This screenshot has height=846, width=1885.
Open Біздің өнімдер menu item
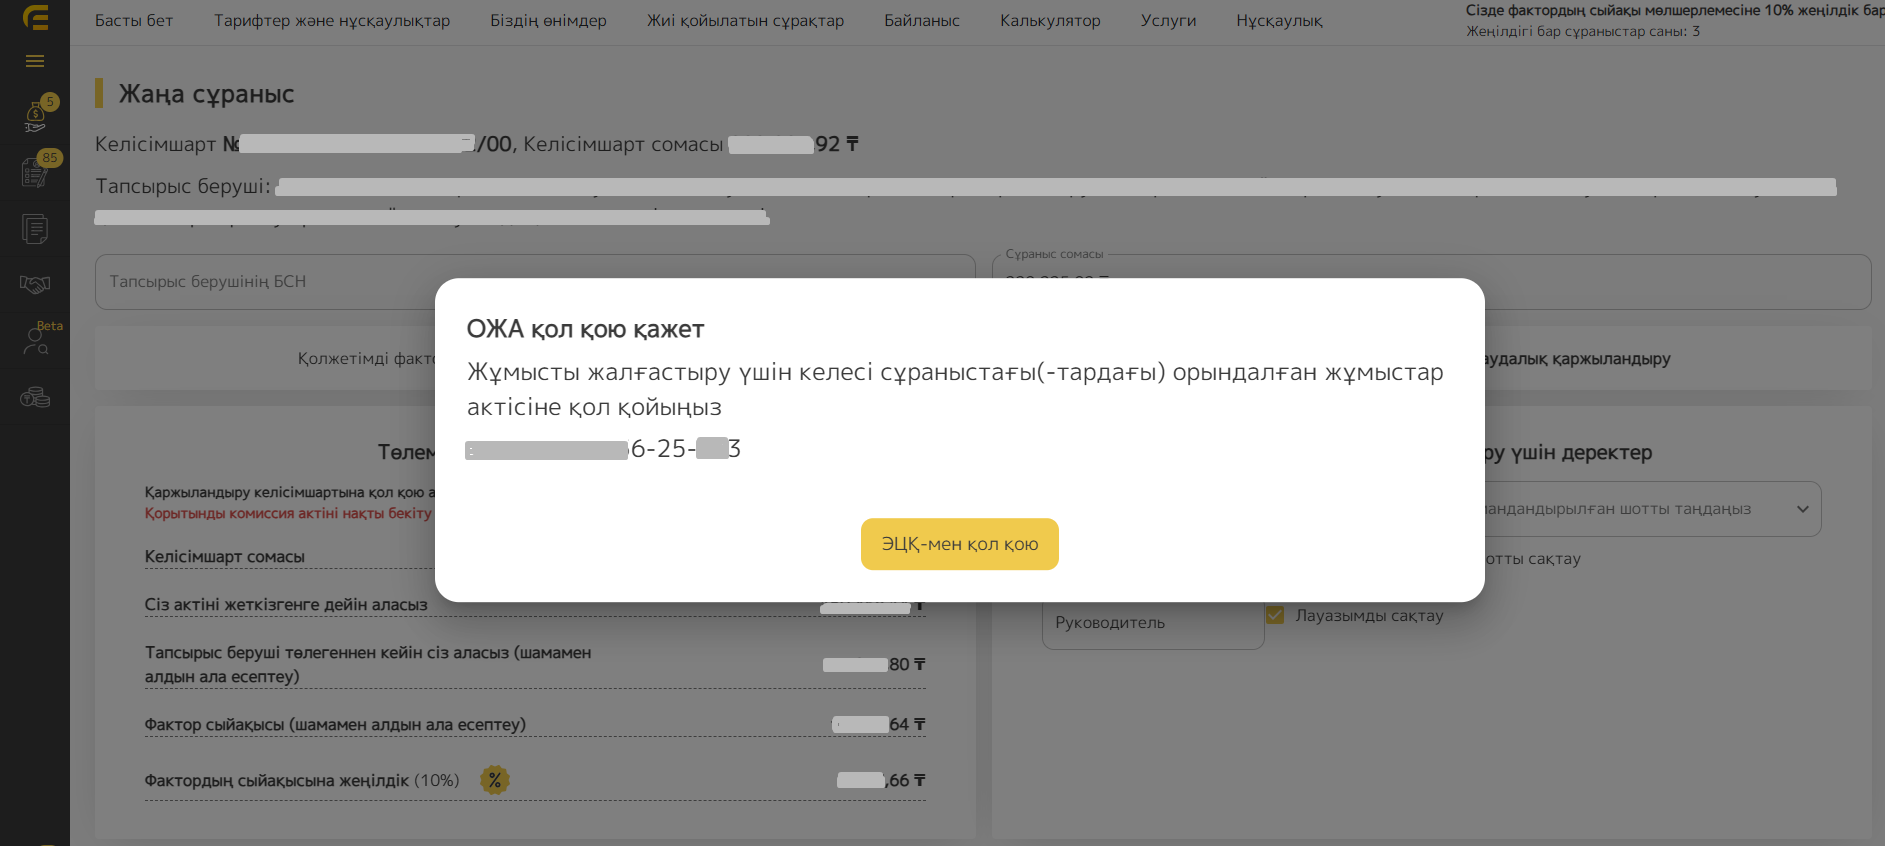[548, 20]
